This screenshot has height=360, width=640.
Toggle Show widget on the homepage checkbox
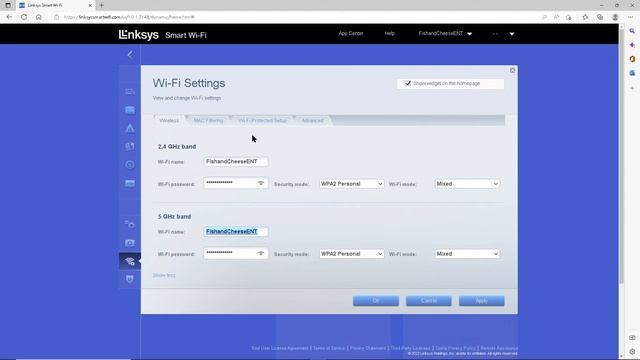408,83
